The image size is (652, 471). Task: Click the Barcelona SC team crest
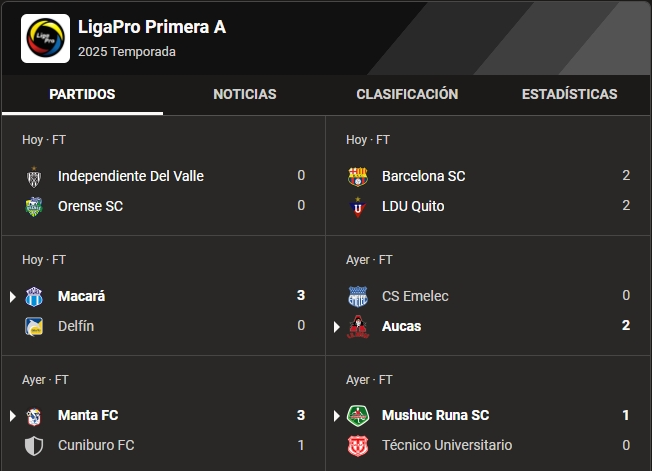click(x=357, y=176)
